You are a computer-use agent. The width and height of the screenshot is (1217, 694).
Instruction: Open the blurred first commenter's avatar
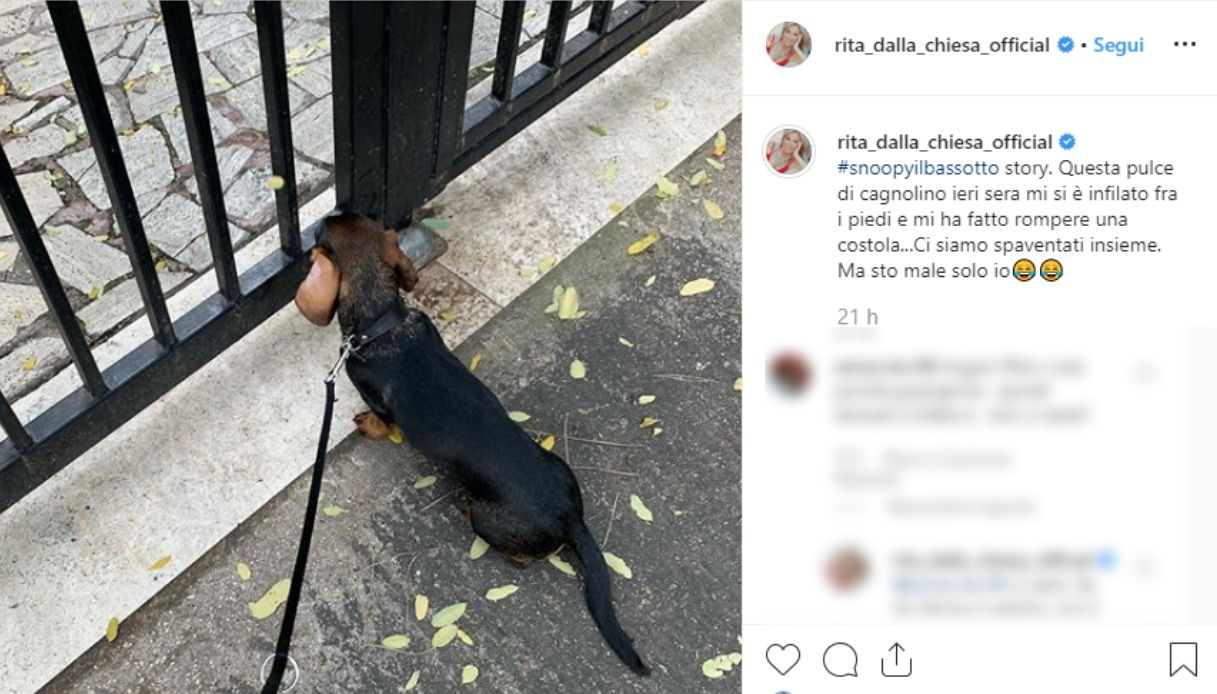click(790, 375)
